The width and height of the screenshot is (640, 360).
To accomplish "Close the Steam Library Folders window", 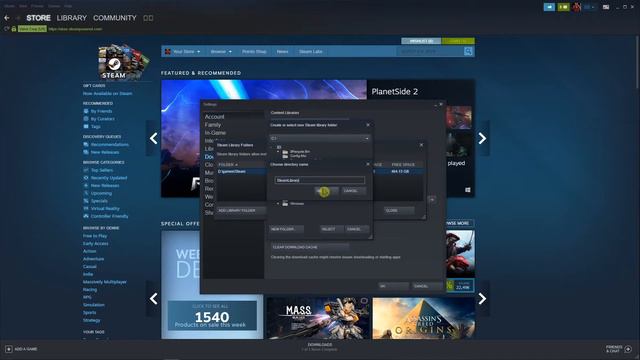I will pos(421,145).
